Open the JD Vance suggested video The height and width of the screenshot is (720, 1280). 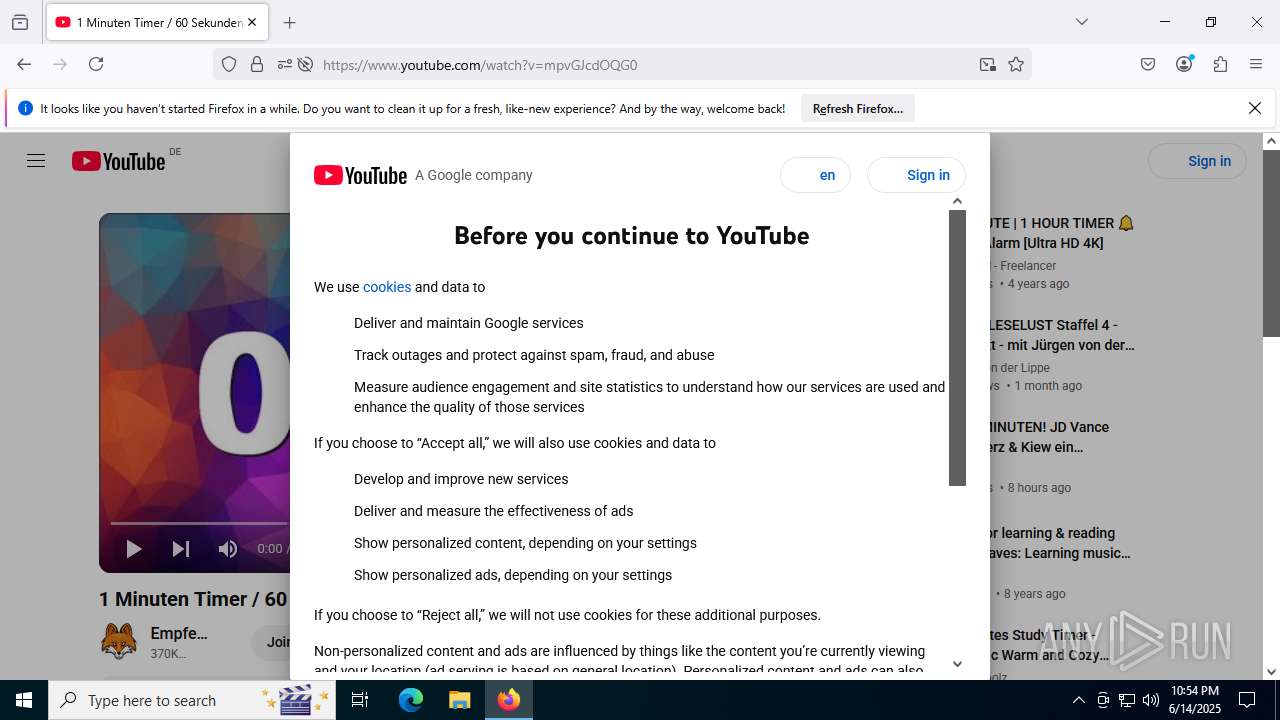1048,437
